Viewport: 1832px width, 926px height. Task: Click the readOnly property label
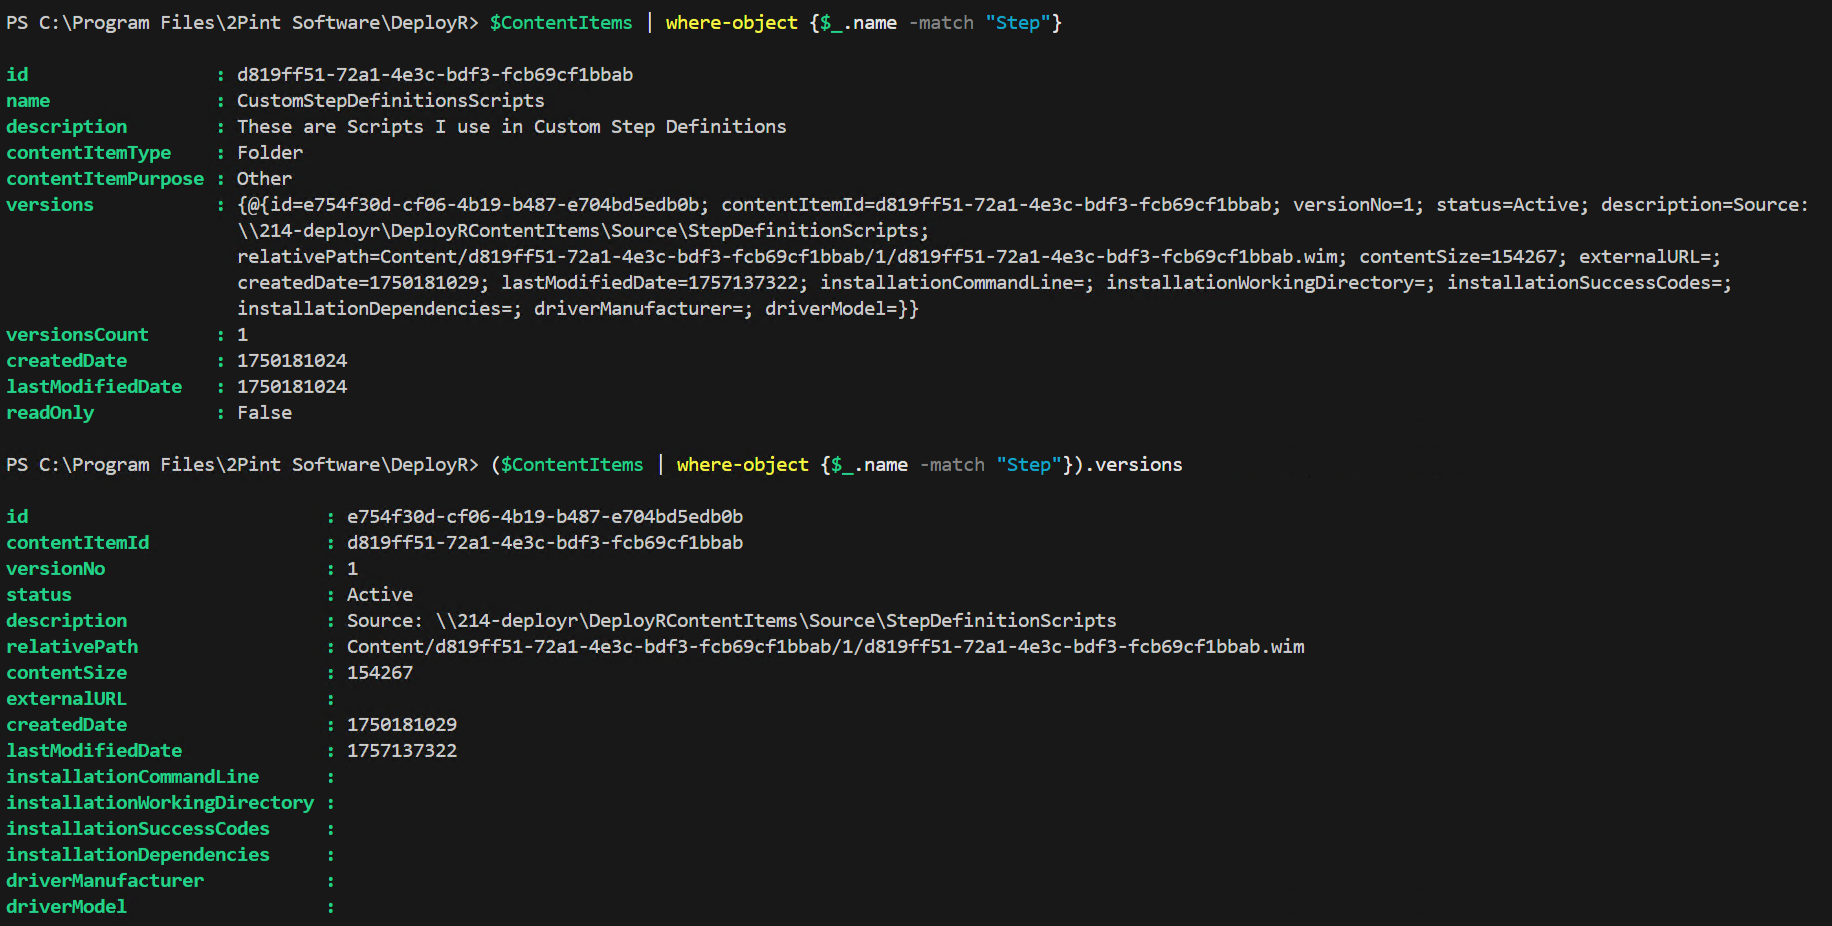(x=50, y=413)
